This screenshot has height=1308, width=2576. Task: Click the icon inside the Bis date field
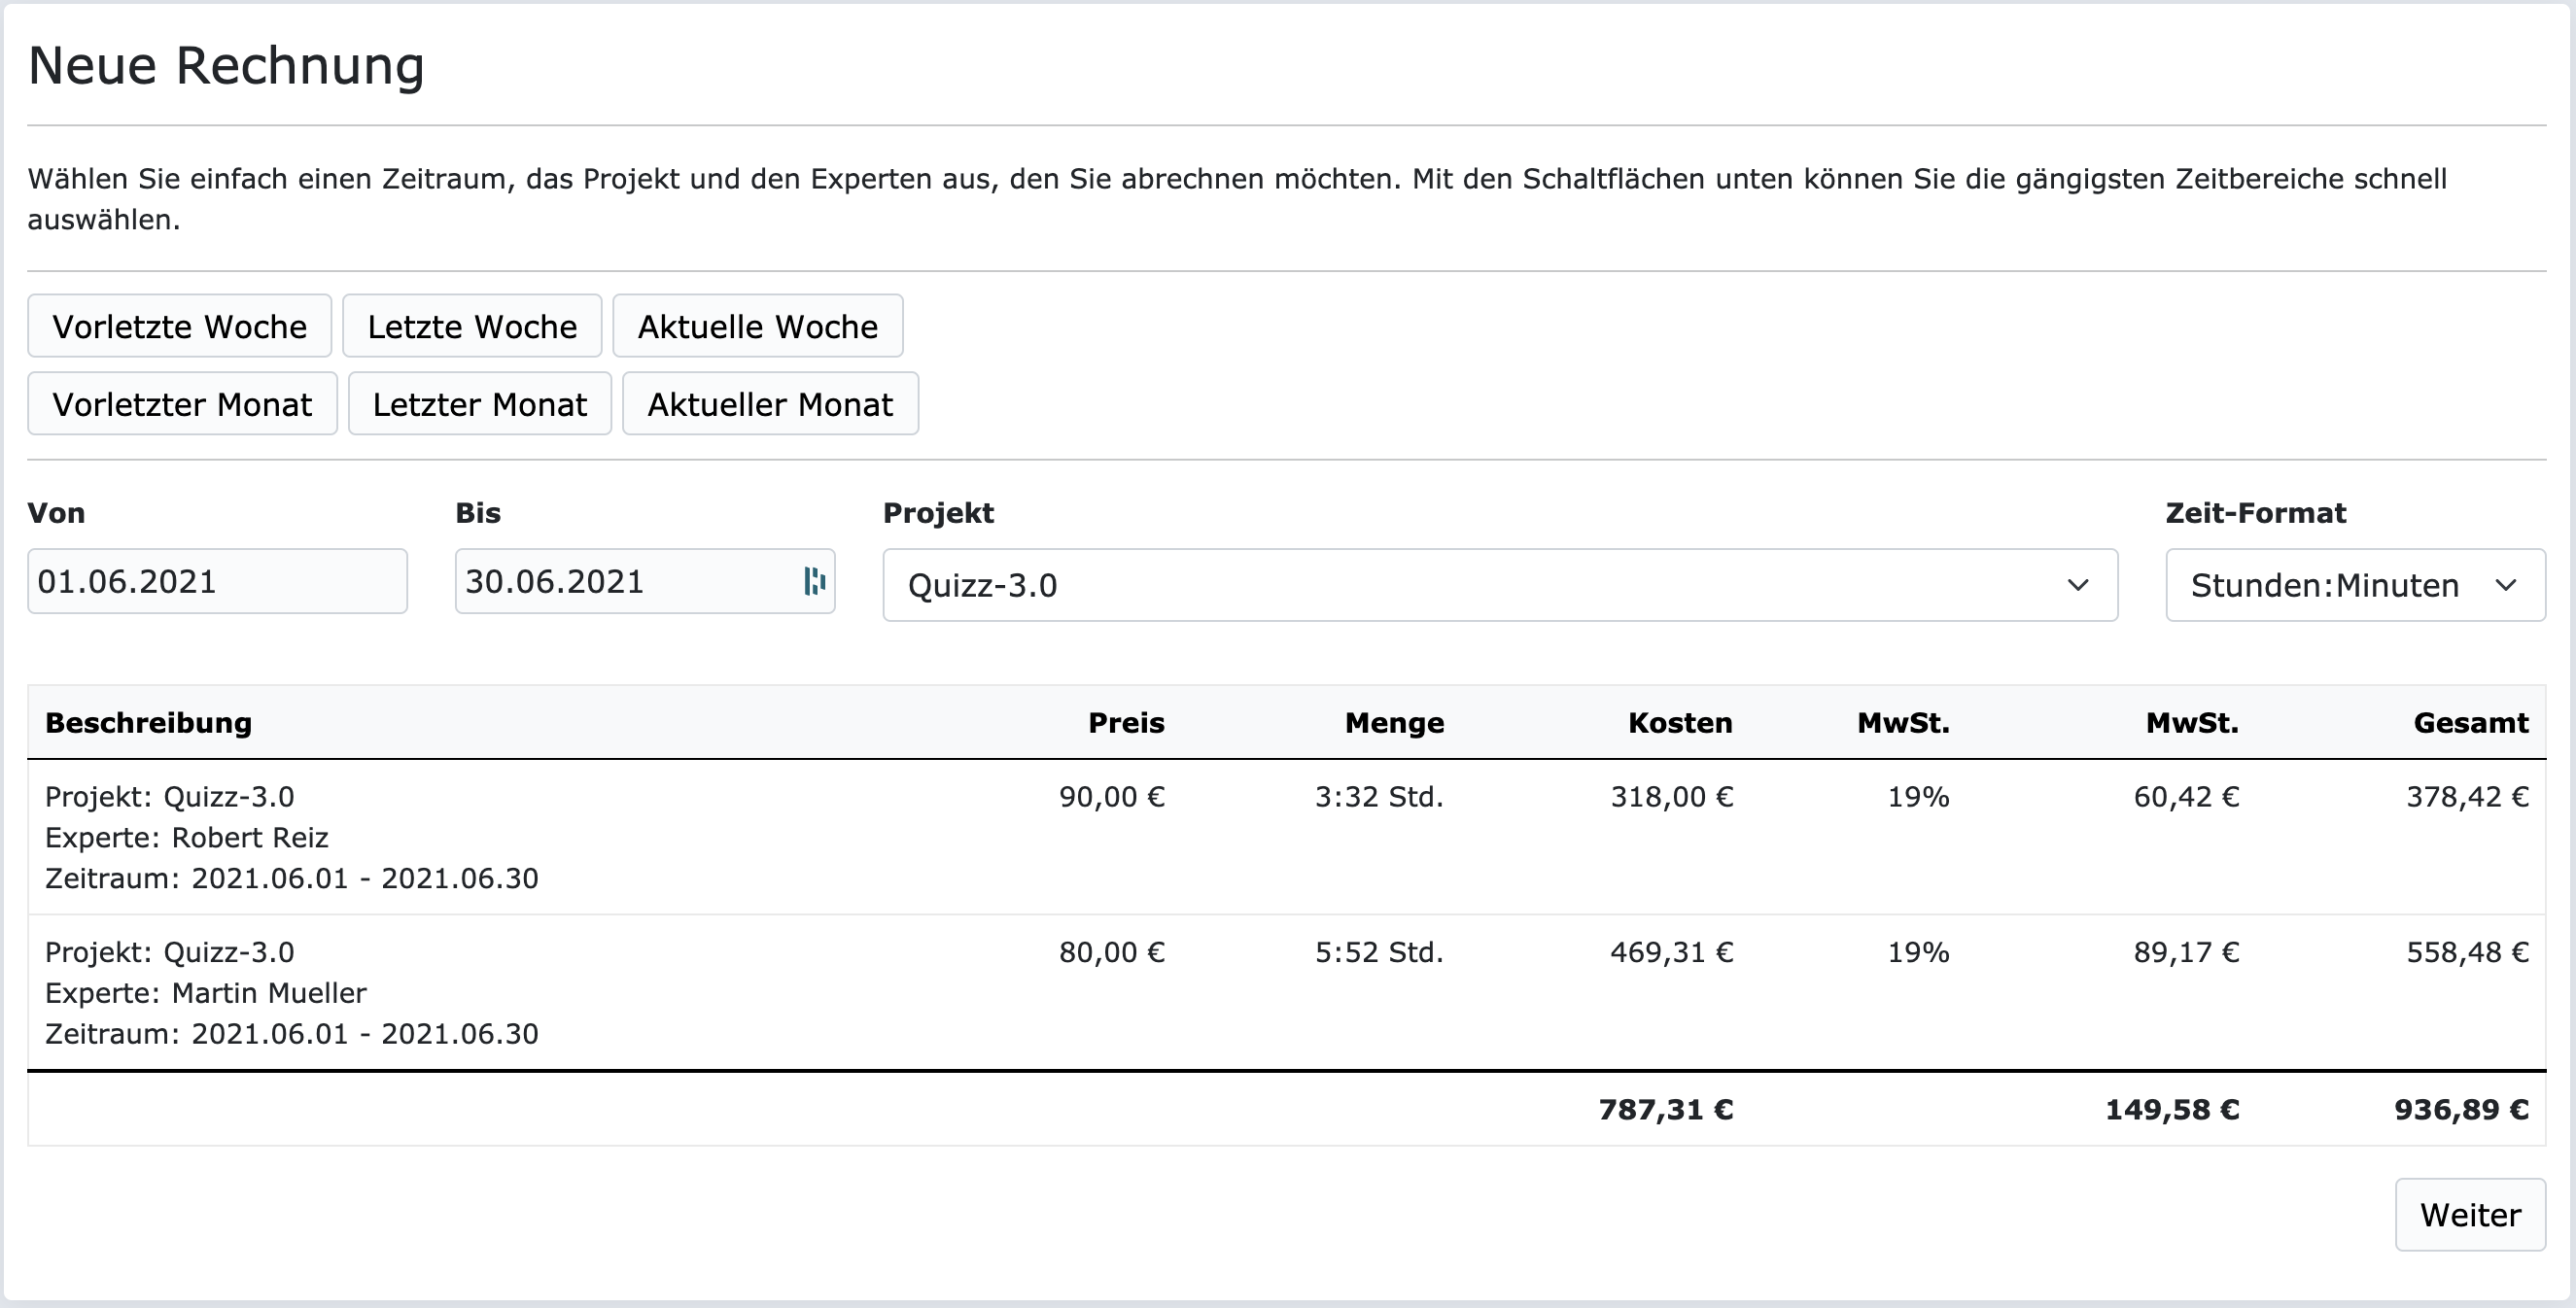pyautogui.click(x=814, y=581)
